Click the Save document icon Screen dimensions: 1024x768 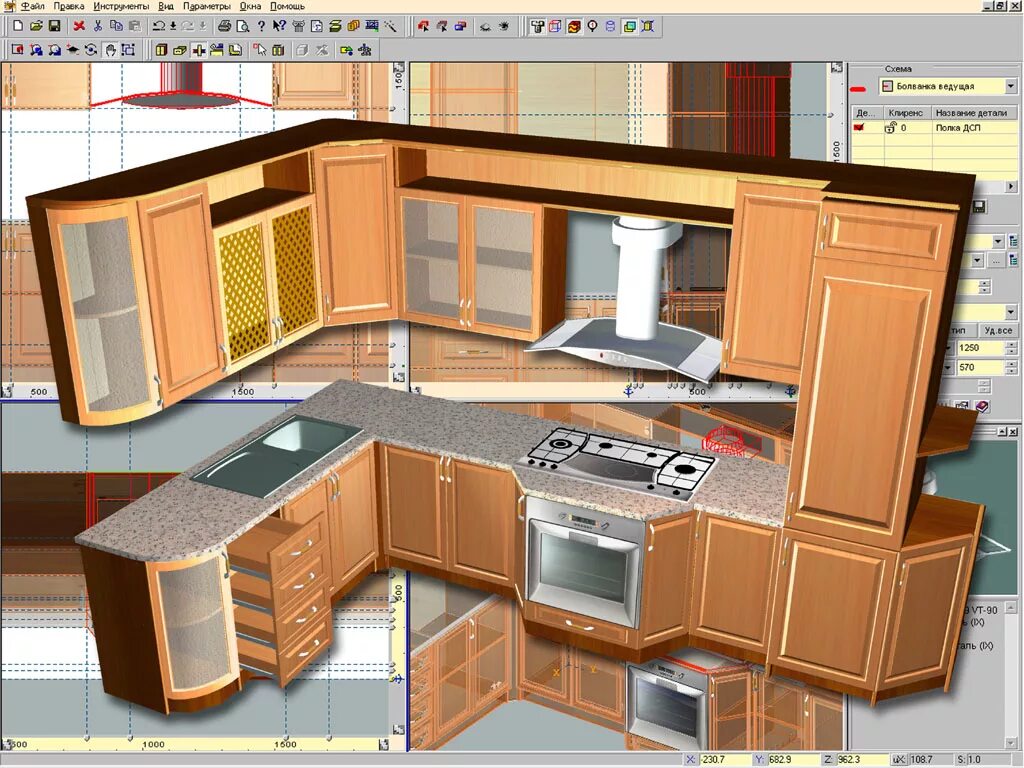point(53,28)
